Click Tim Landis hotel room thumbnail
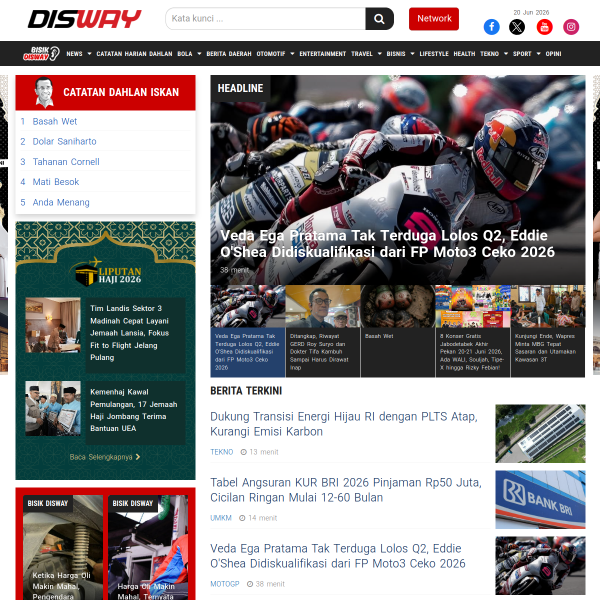 [x=53, y=325]
